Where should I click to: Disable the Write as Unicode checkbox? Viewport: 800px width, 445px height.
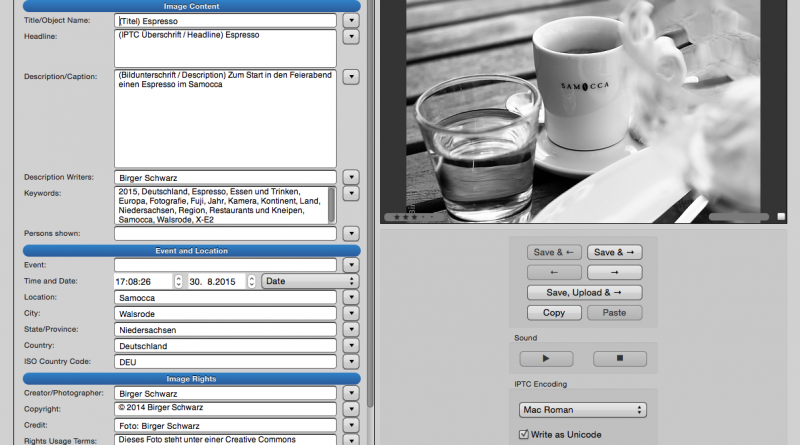(524, 434)
